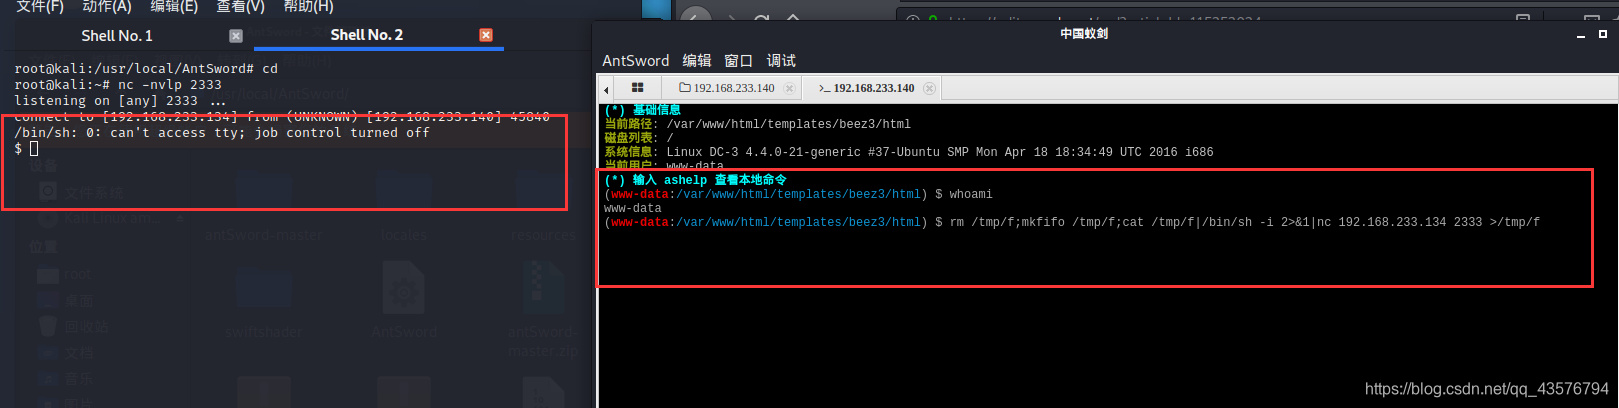1619x408 pixels.
Task: Click the 'rm /tmp/f;mkfifo' reverse shell command
Action: pyautogui.click(x=1245, y=222)
